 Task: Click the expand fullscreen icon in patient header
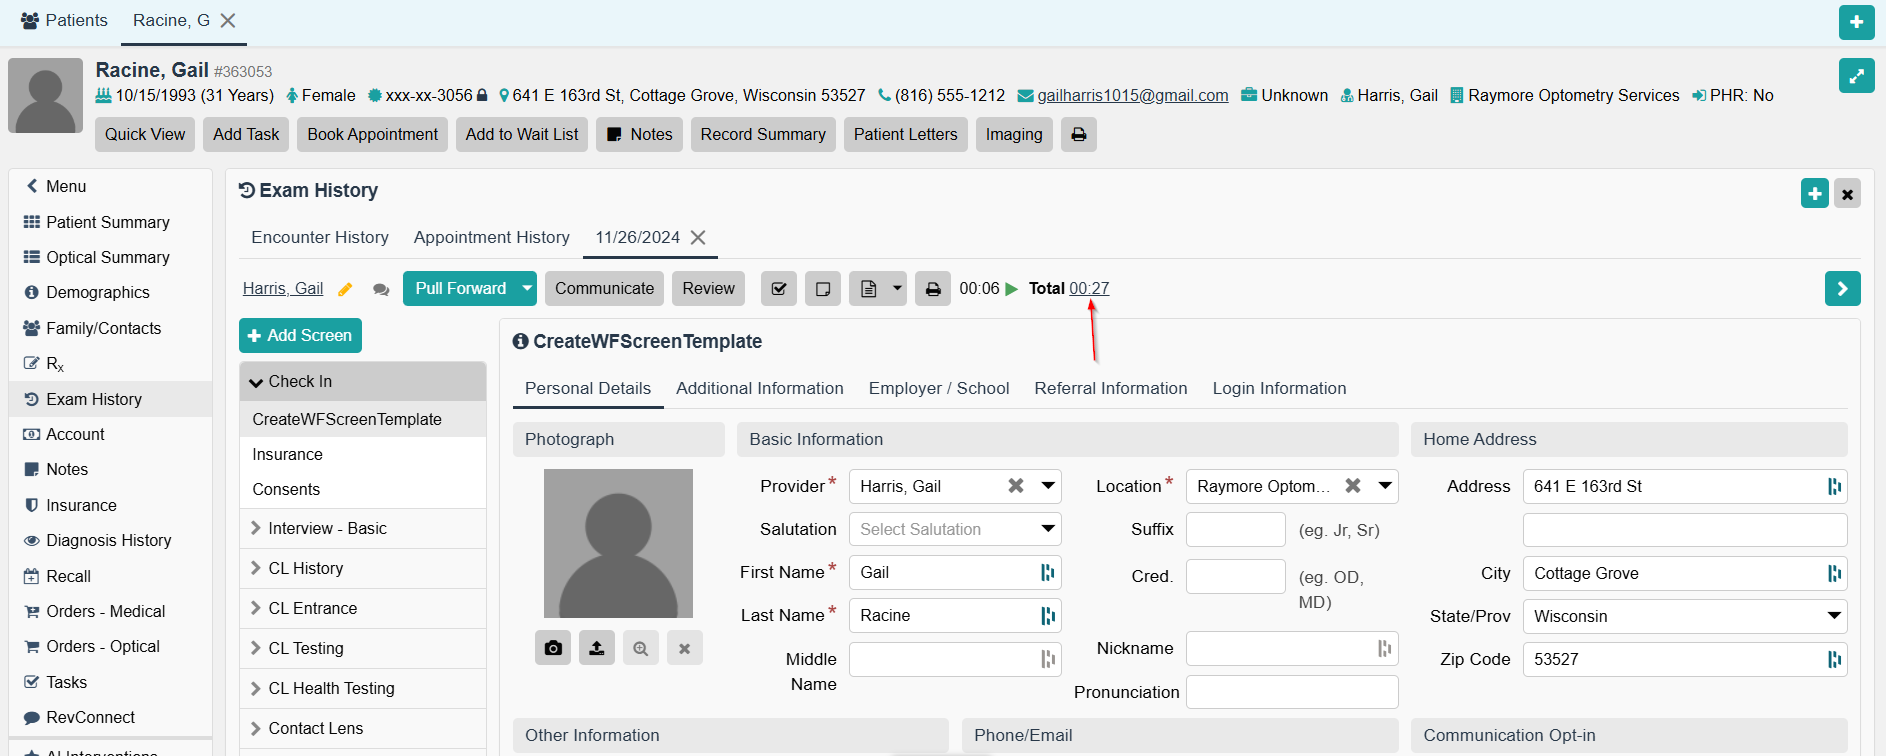tap(1856, 76)
